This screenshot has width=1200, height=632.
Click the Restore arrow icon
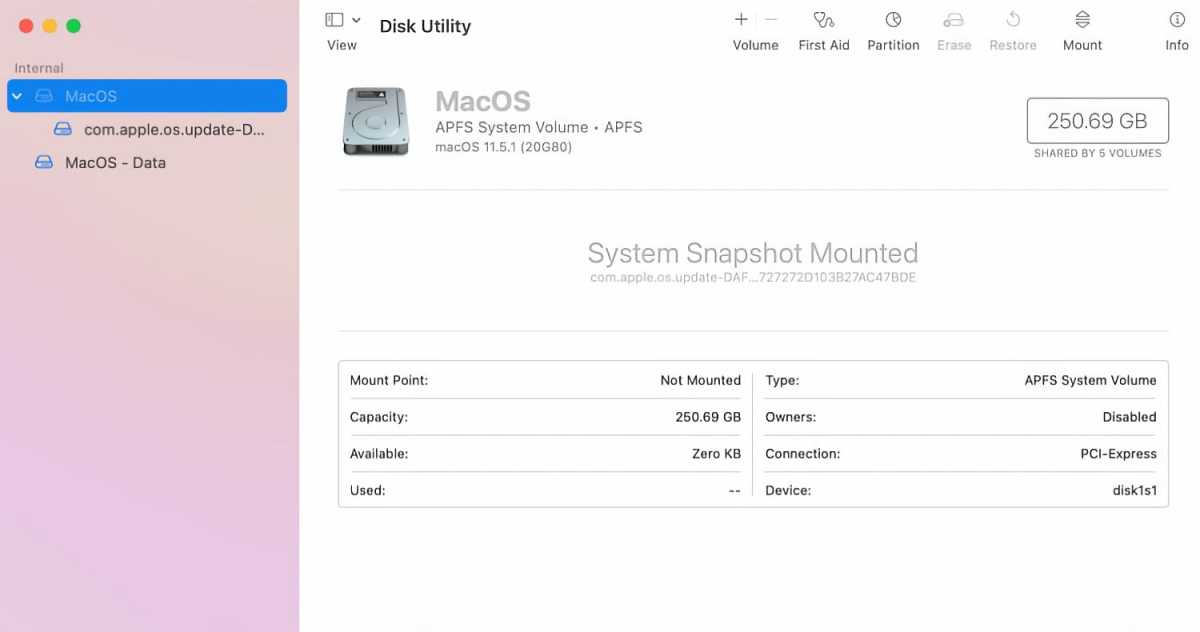(1013, 19)
